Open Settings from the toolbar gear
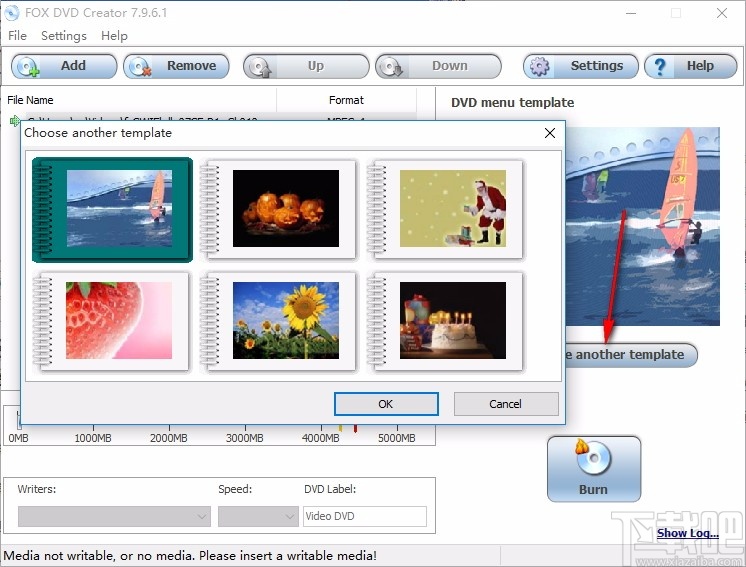Viewport: 746px width, 567px height. 580,66
